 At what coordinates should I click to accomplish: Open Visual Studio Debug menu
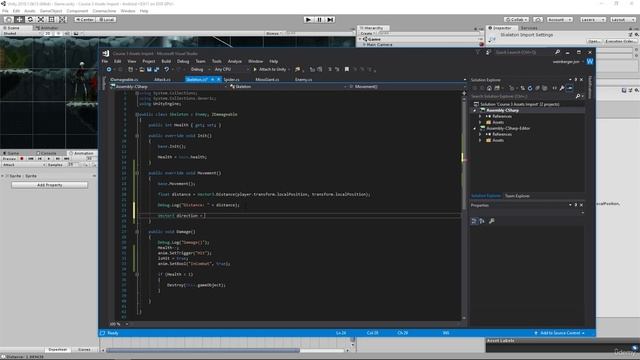(183, 61)
